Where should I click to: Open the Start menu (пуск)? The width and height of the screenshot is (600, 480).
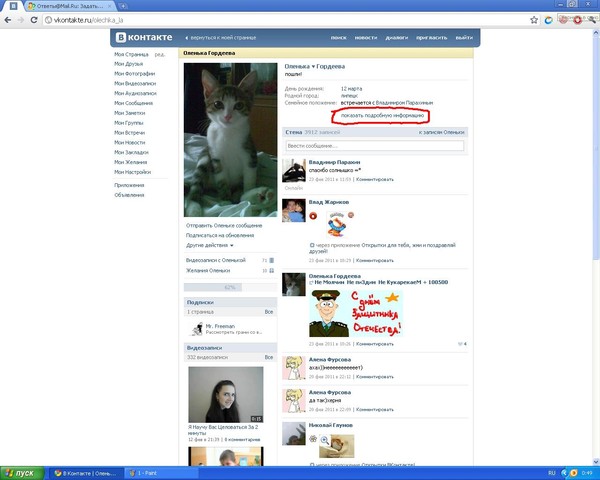pos(22,471)
